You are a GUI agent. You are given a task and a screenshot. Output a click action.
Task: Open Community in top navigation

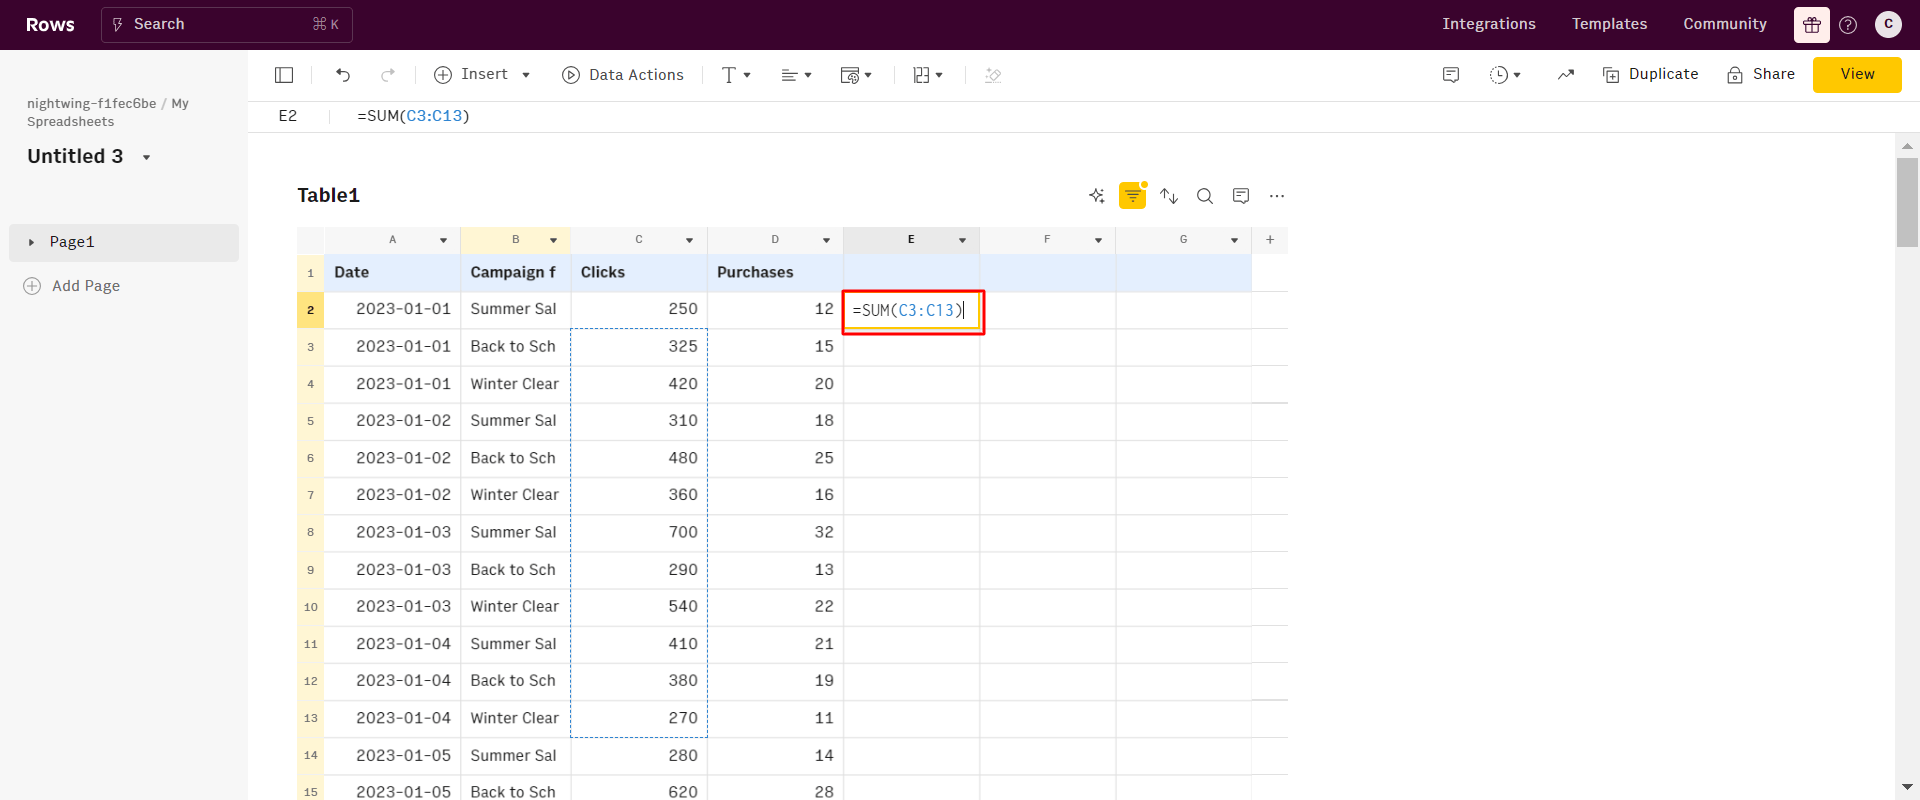click(x=1725, y=24)
